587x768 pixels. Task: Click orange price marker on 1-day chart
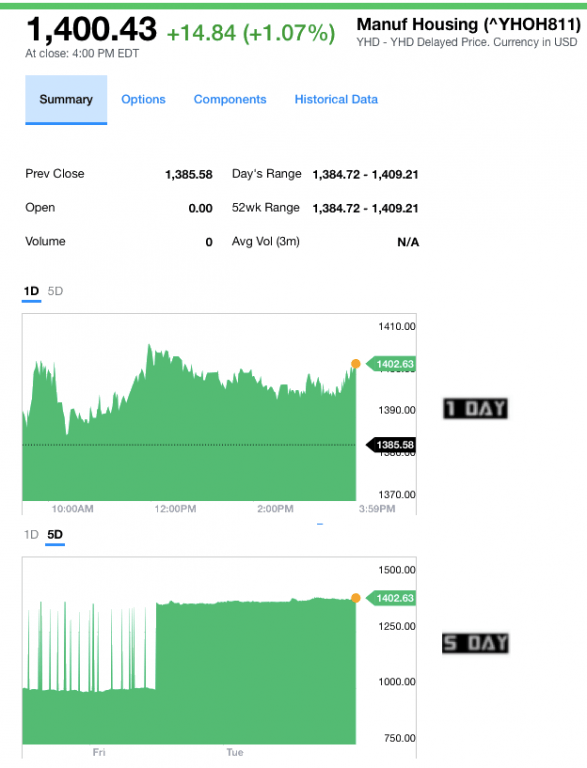pyautogui.click(x=356, y=363)
